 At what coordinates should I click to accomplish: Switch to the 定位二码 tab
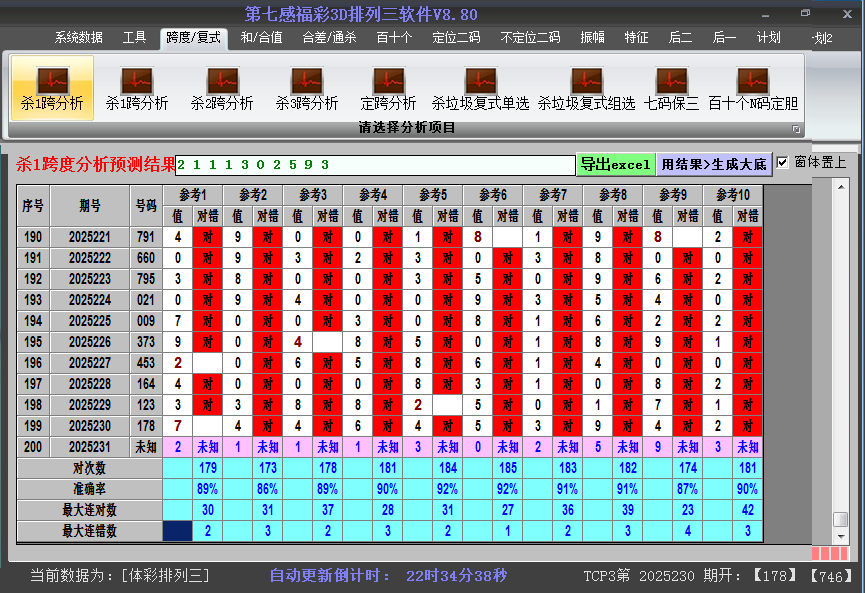pos(456,38)
